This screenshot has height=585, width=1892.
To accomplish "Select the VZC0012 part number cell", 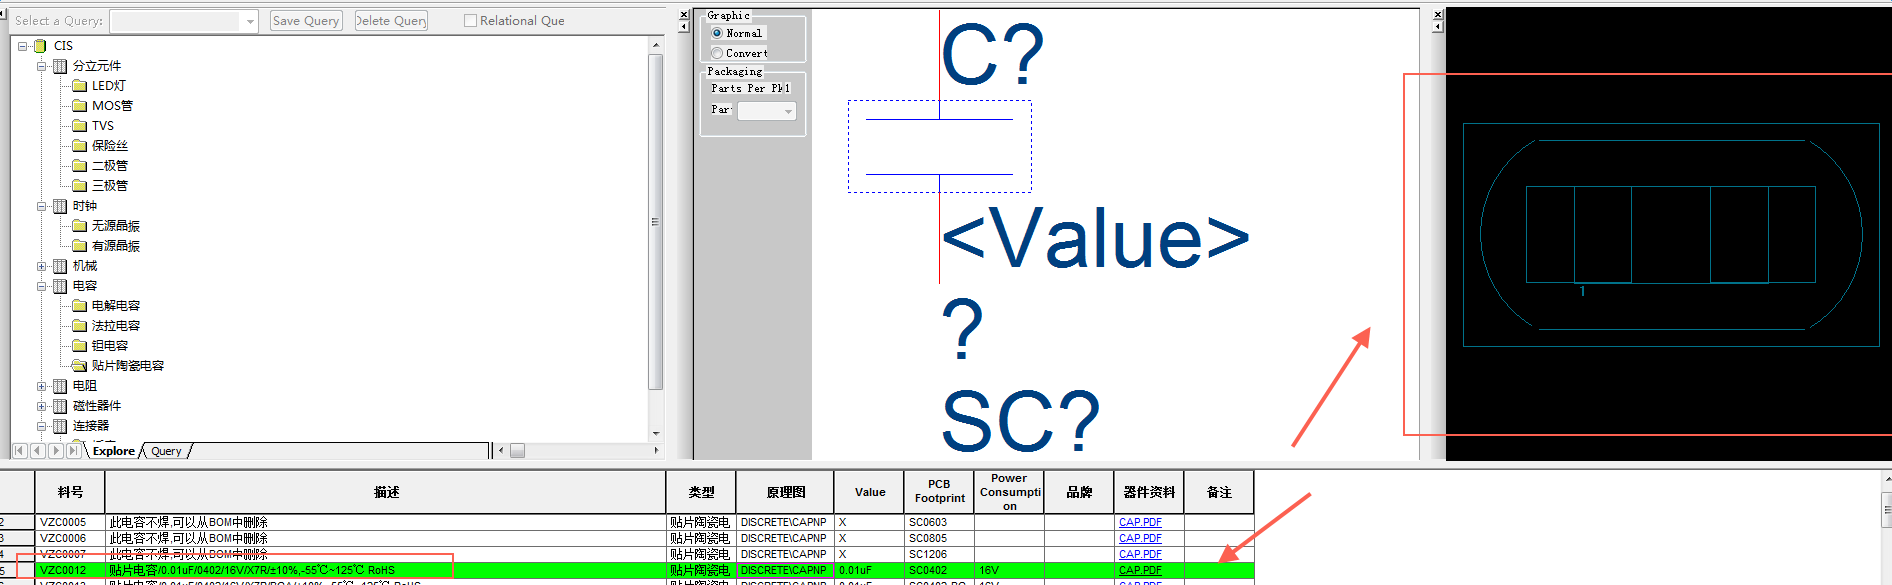I will pyautogui.click(x=70, y=570).
